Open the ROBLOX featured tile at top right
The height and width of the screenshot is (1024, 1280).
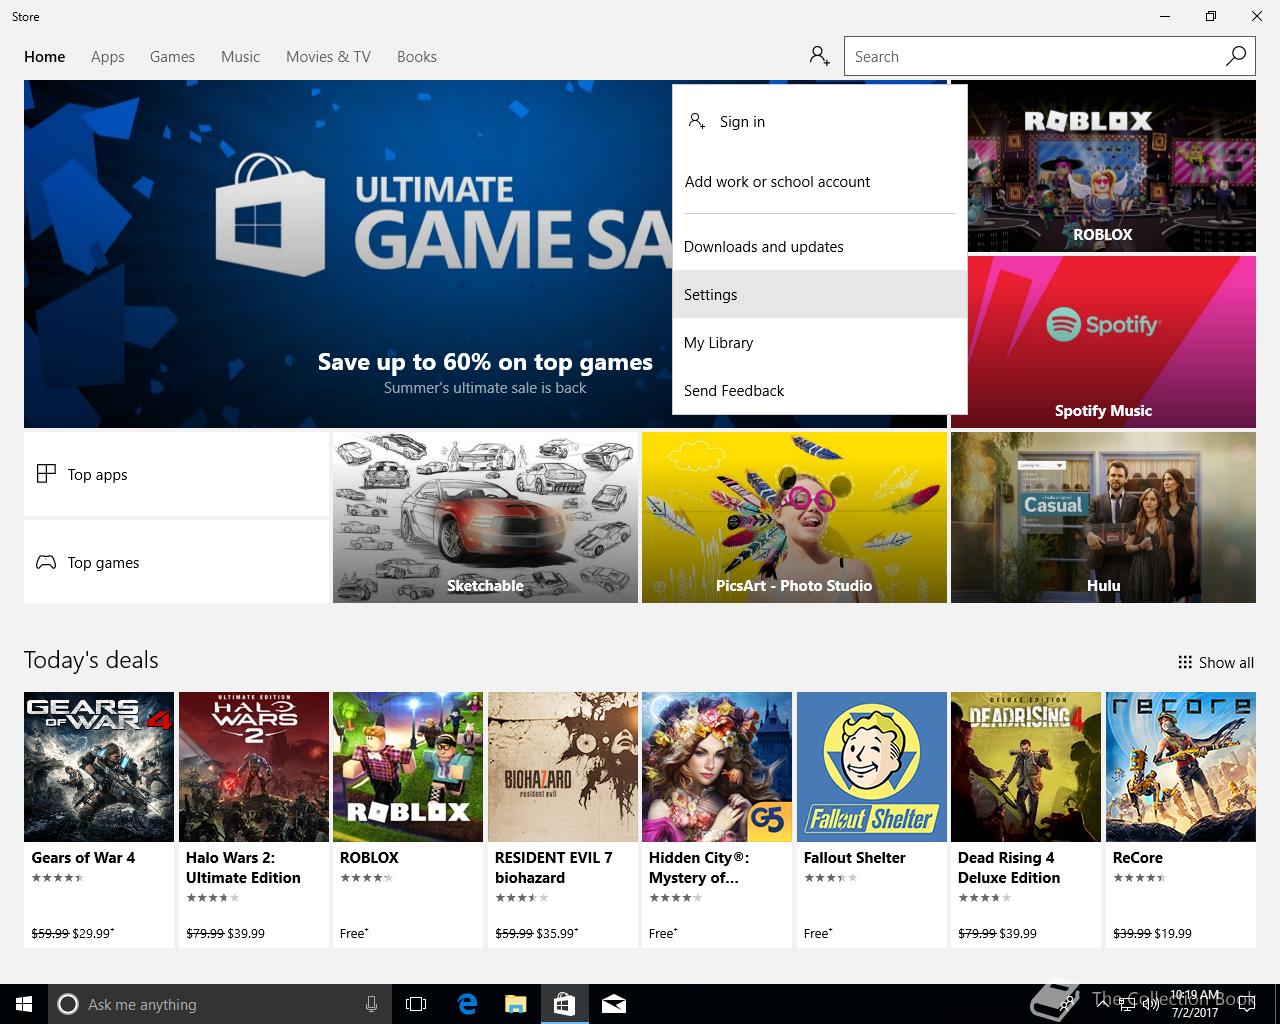click(x=1103, y=166)
